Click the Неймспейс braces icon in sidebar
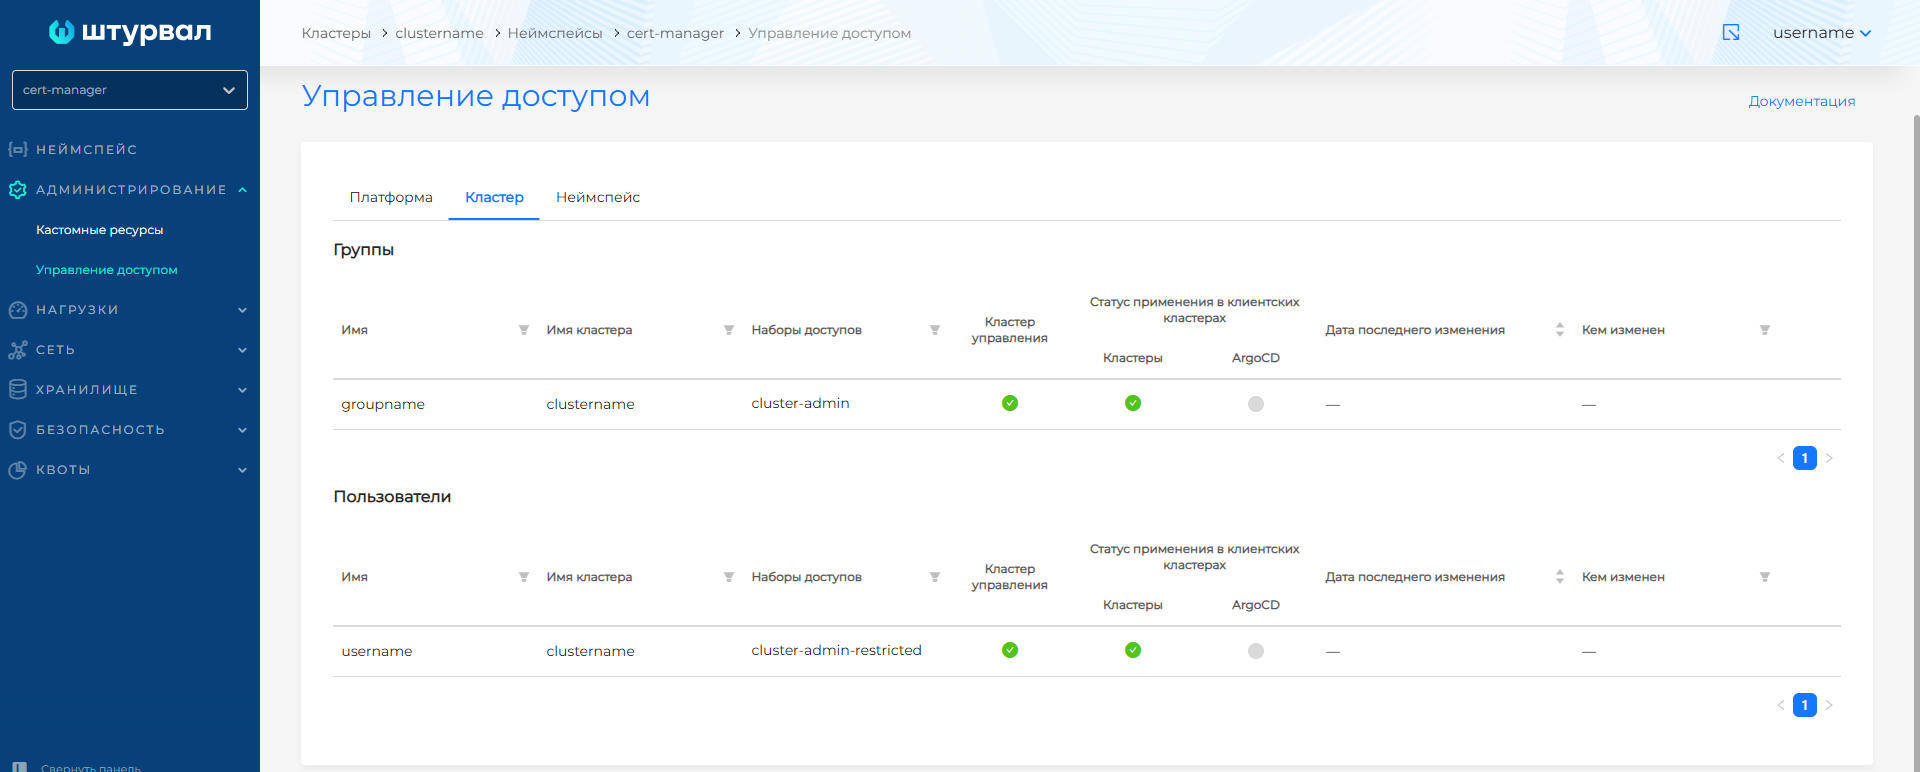The image size is (1920, 772). [x=18, y=149]
